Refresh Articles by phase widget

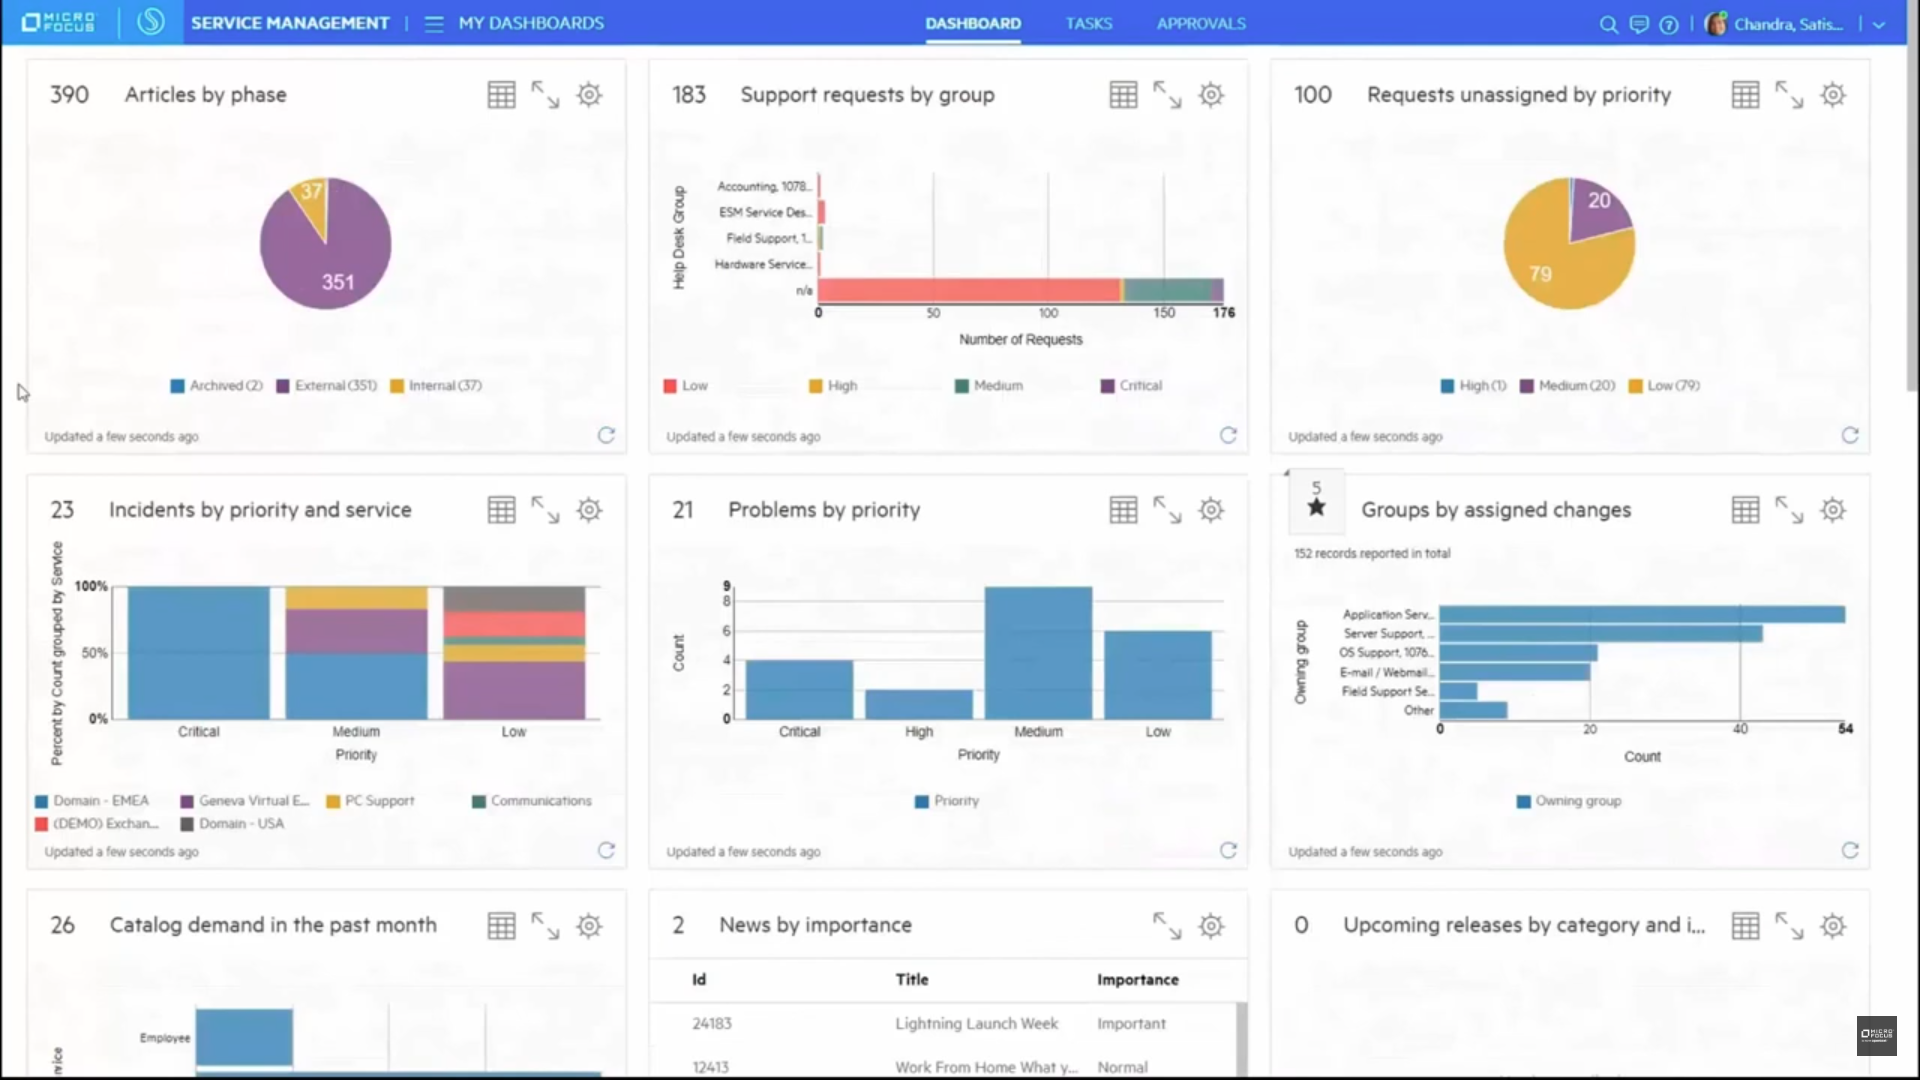coord(606,435)
